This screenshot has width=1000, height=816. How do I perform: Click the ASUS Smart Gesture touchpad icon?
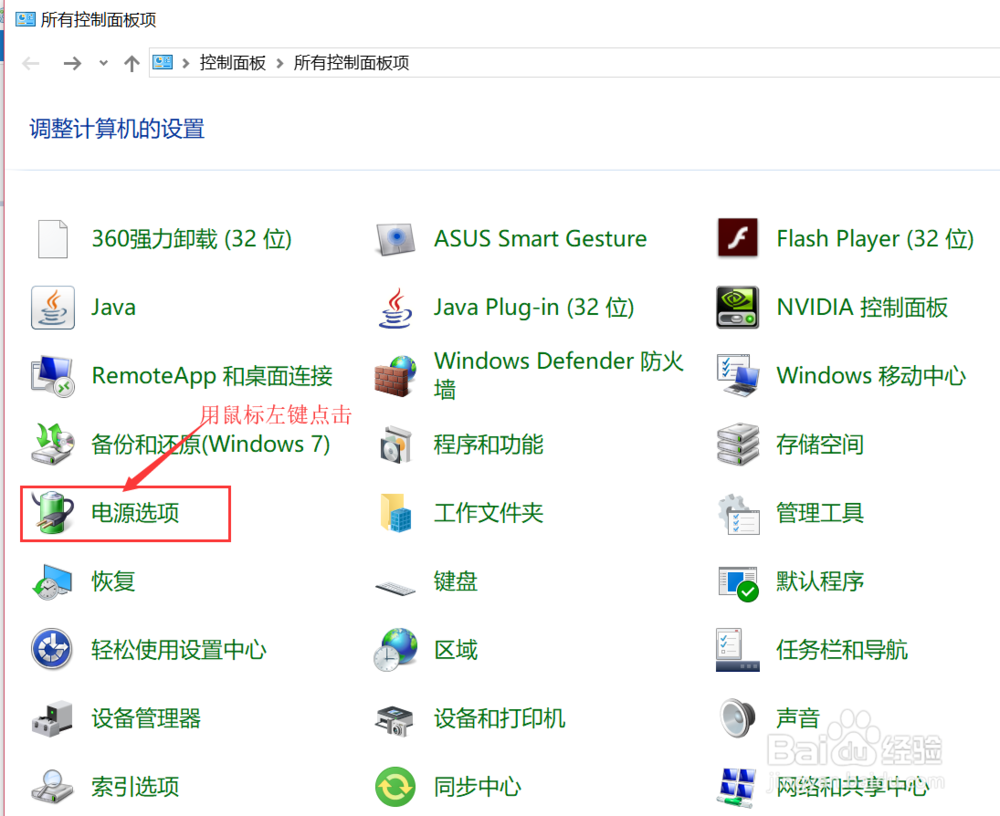click(395, 239)
